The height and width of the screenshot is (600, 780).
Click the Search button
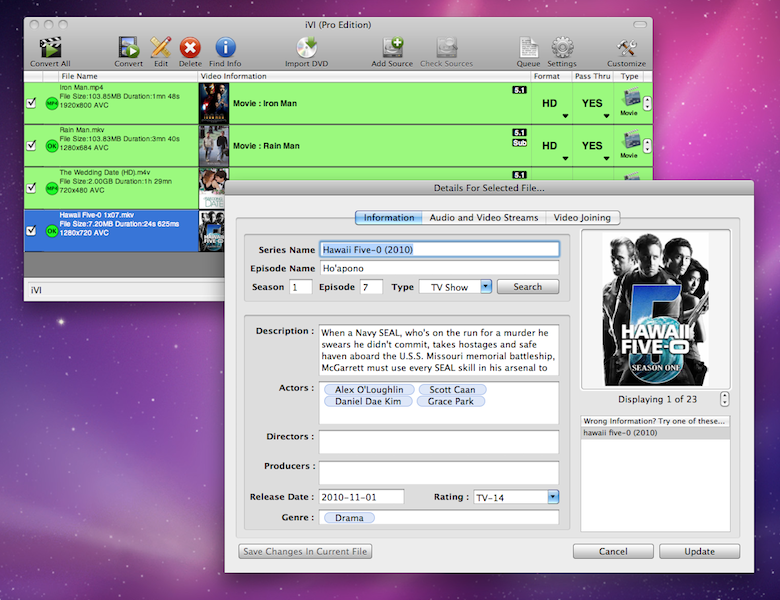(527, 287)
